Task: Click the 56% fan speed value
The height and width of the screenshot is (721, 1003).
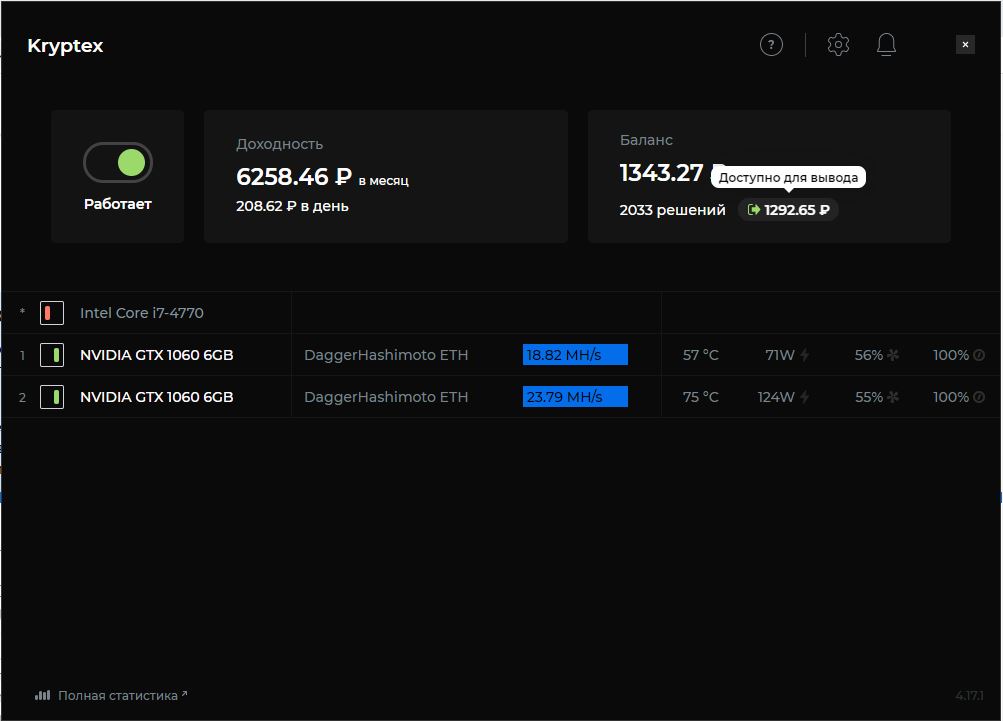Action: [869, 355]
